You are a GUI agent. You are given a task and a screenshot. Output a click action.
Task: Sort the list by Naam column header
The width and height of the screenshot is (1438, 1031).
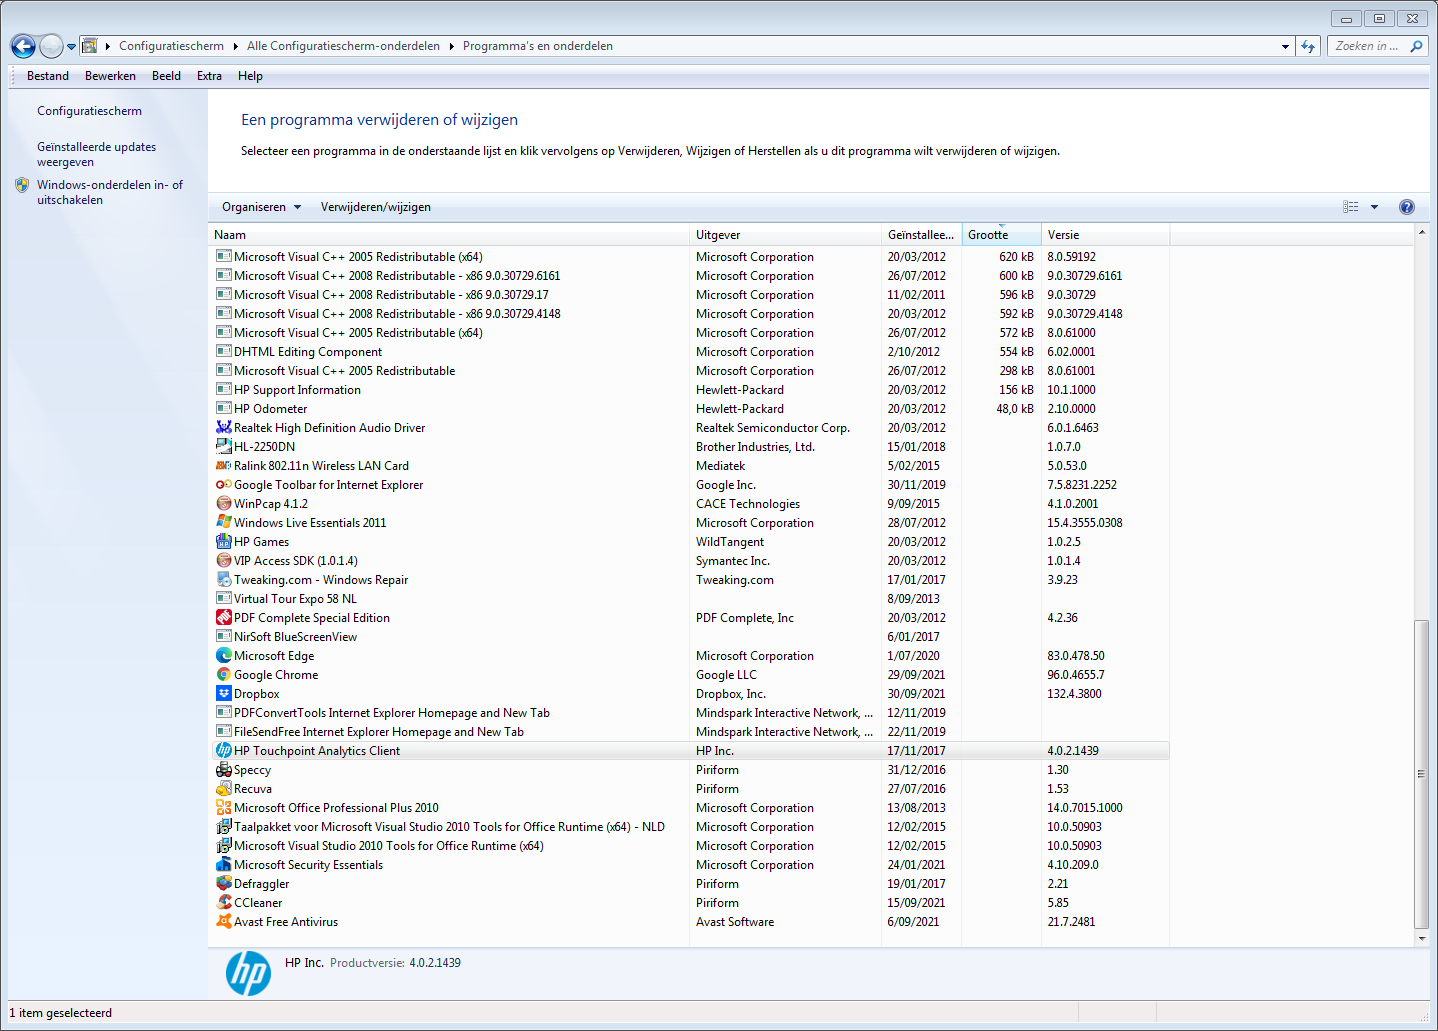[449, 235]
